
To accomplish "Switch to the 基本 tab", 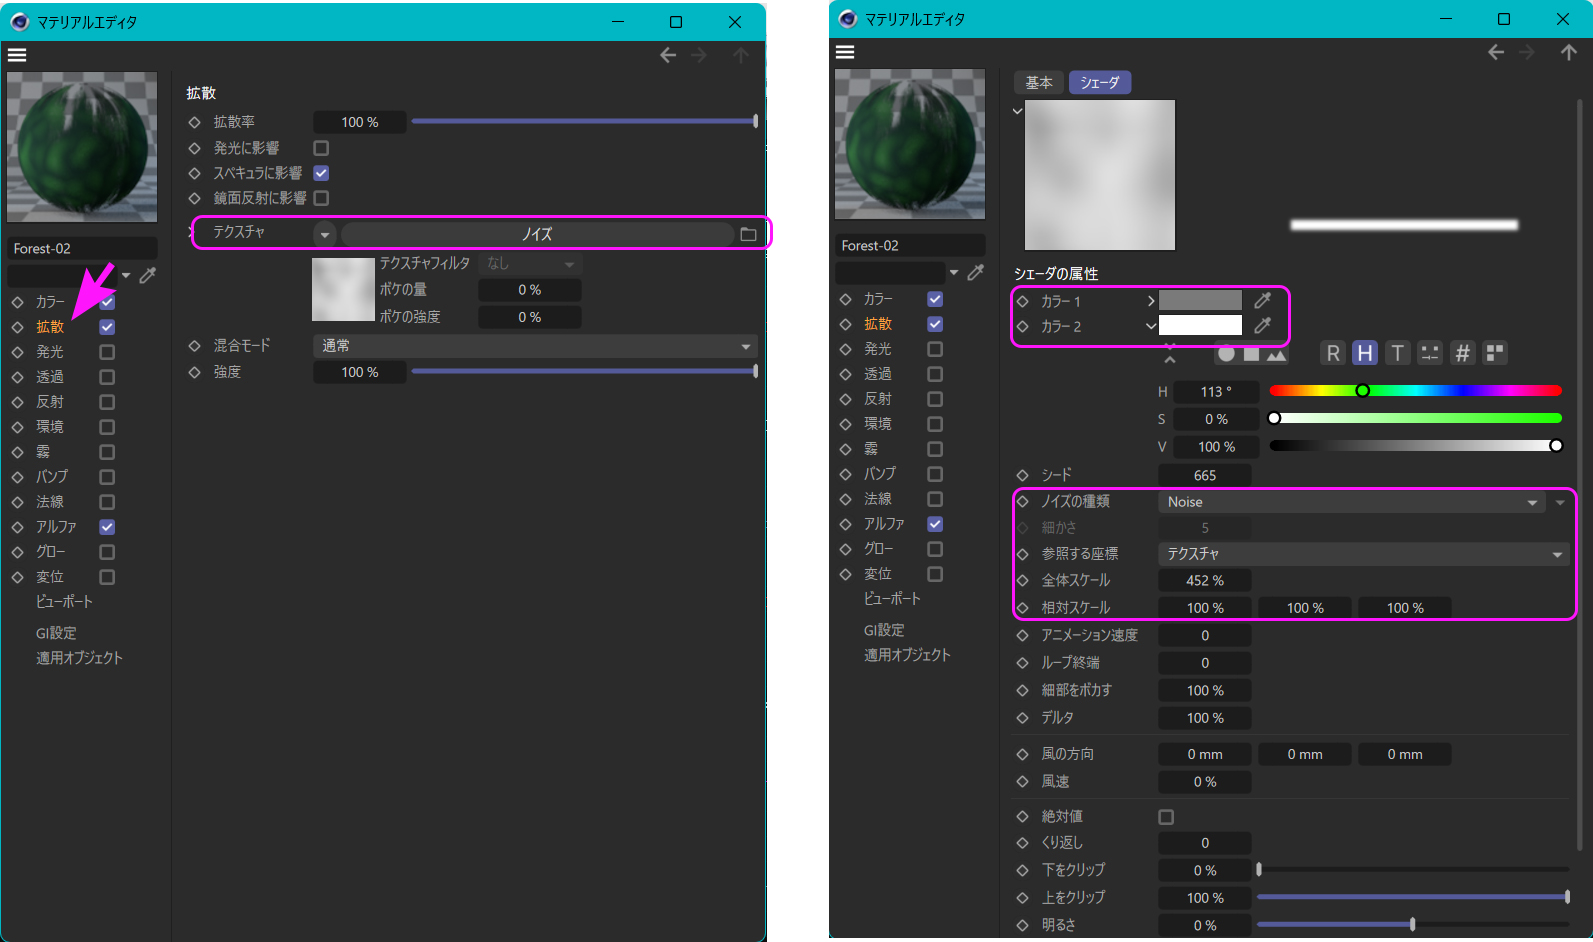I will [1039, 83].
